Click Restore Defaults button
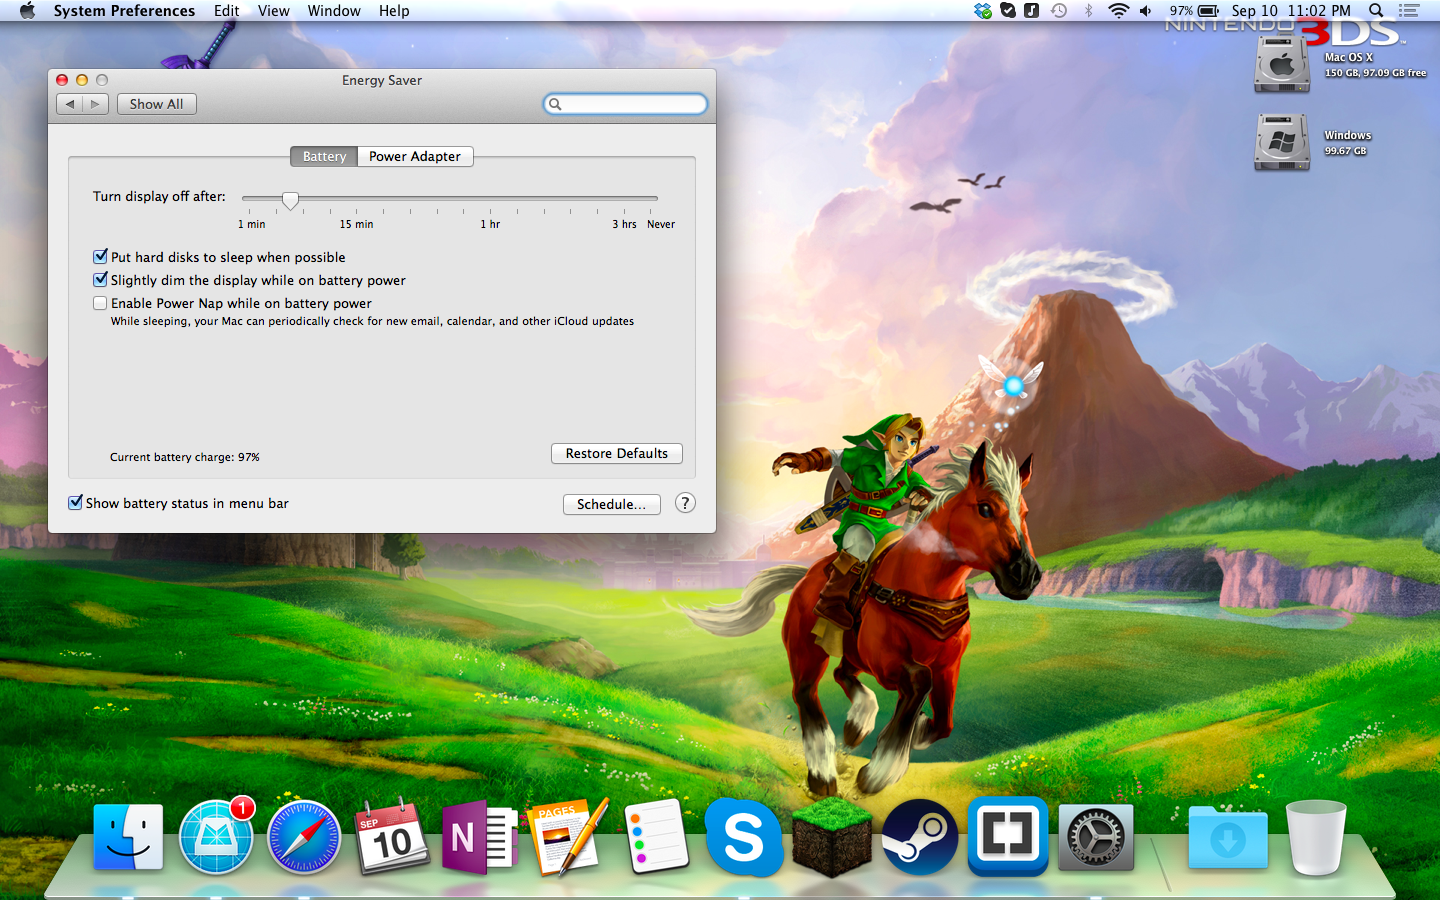Image resolution: width=1440 pixels, height=900 pixels. (x=617, y=453)
